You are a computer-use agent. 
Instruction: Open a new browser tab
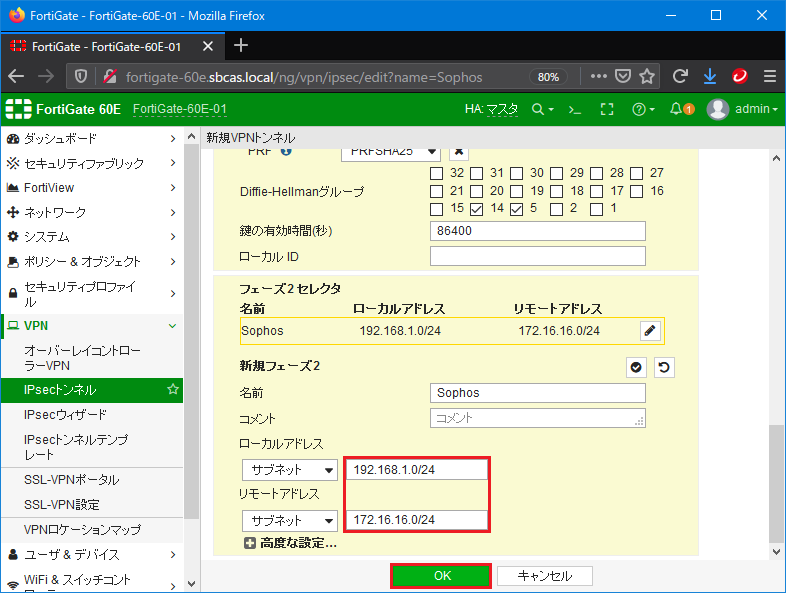pyautogui.click(x=241, y=46)
